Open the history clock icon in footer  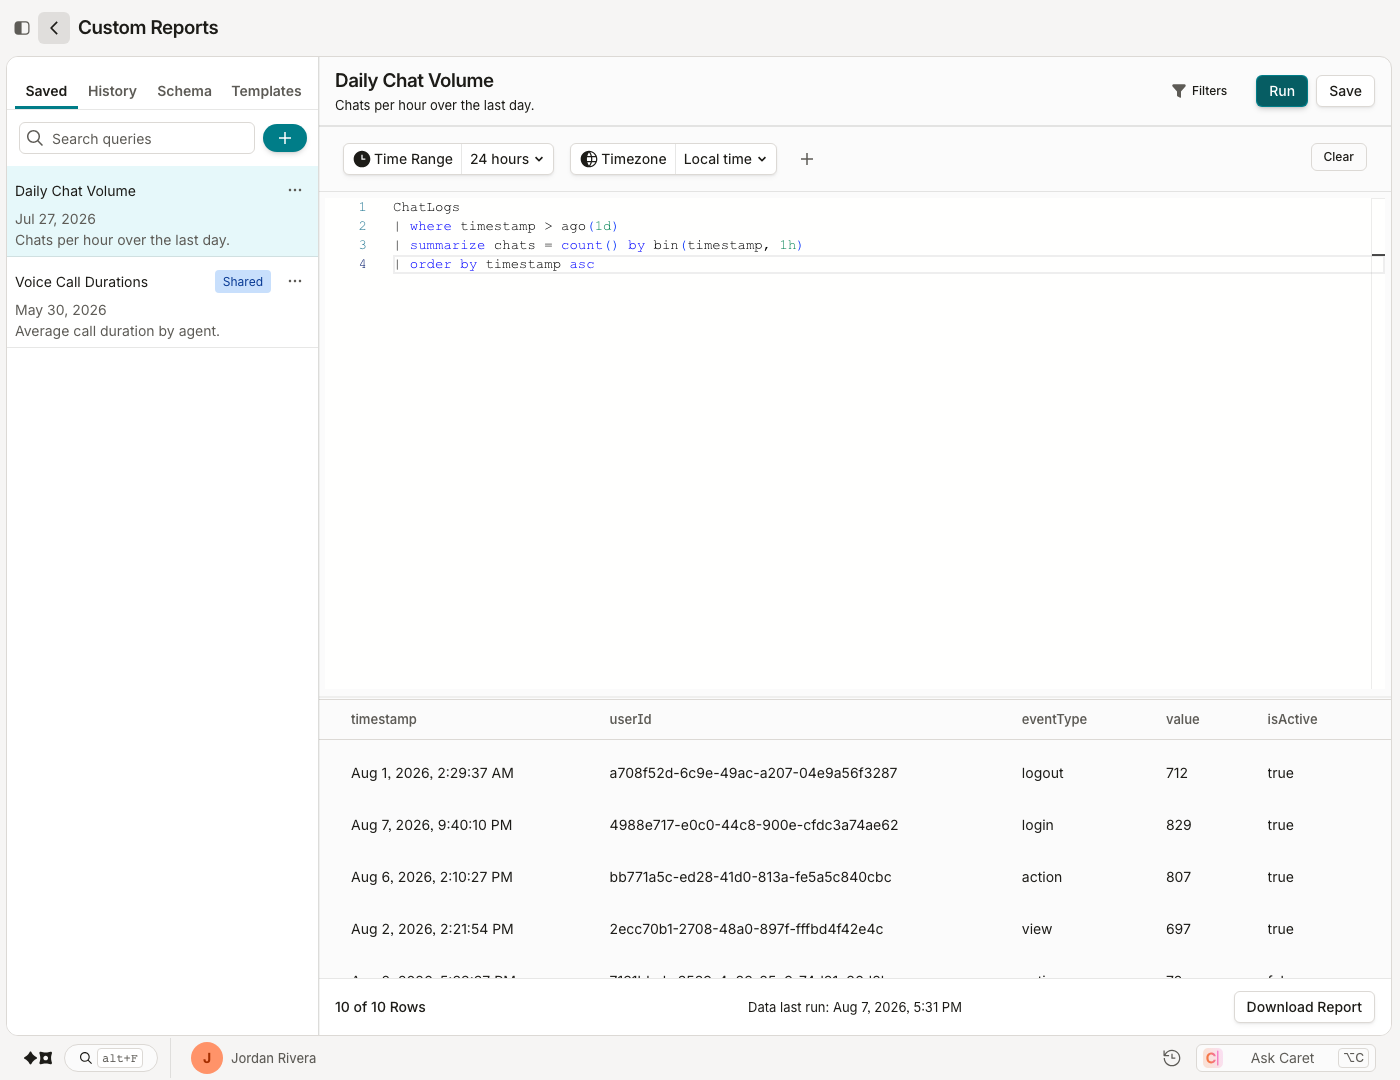tap(1172, 1058)
